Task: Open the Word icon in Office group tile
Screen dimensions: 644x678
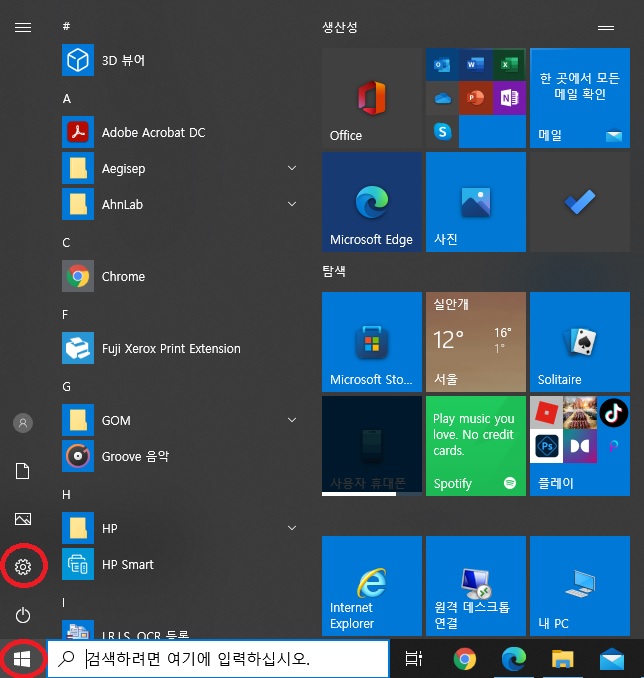Action: coord(475,65)
